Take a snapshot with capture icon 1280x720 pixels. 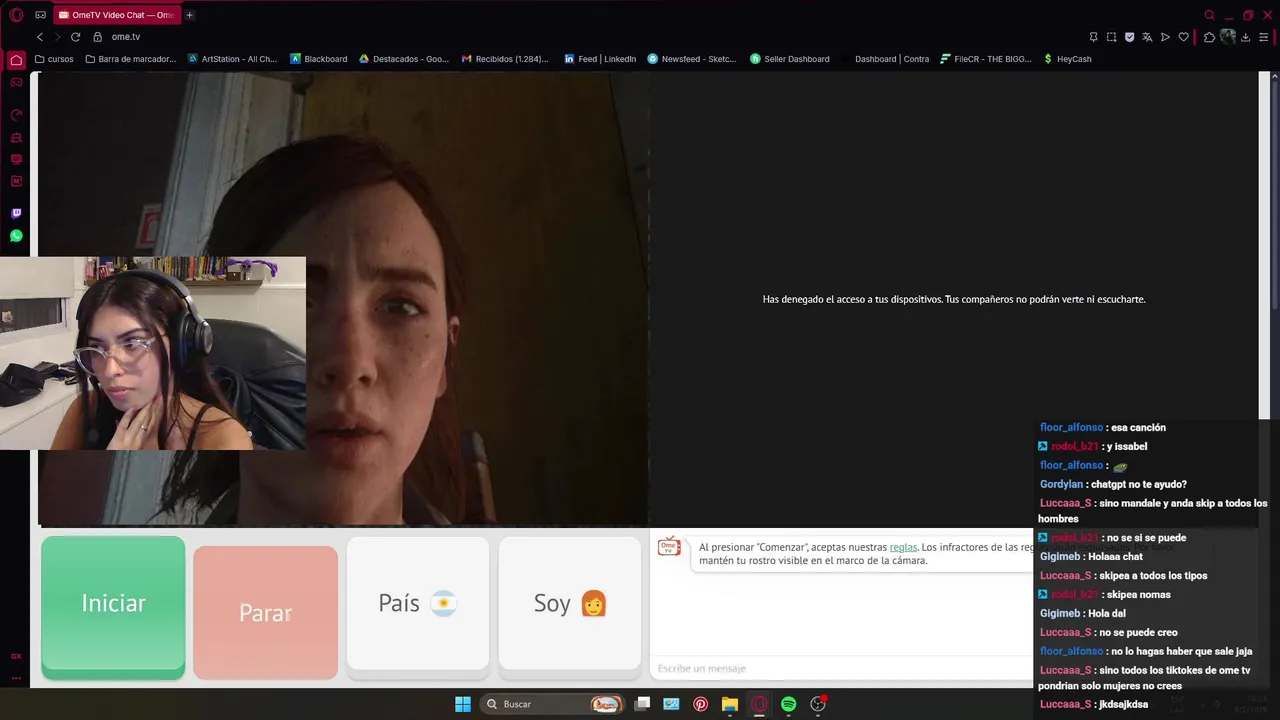coord(1111,37)
